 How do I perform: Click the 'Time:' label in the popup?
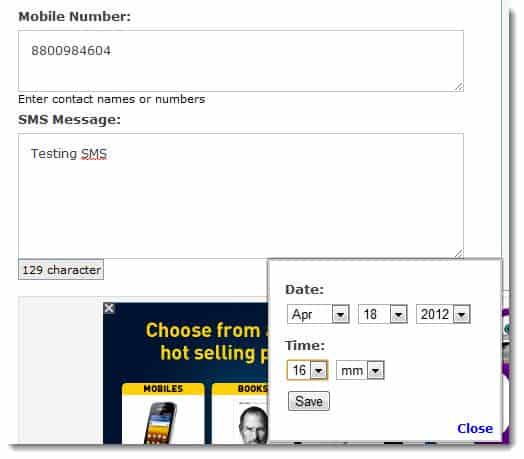tap(305, 345)
